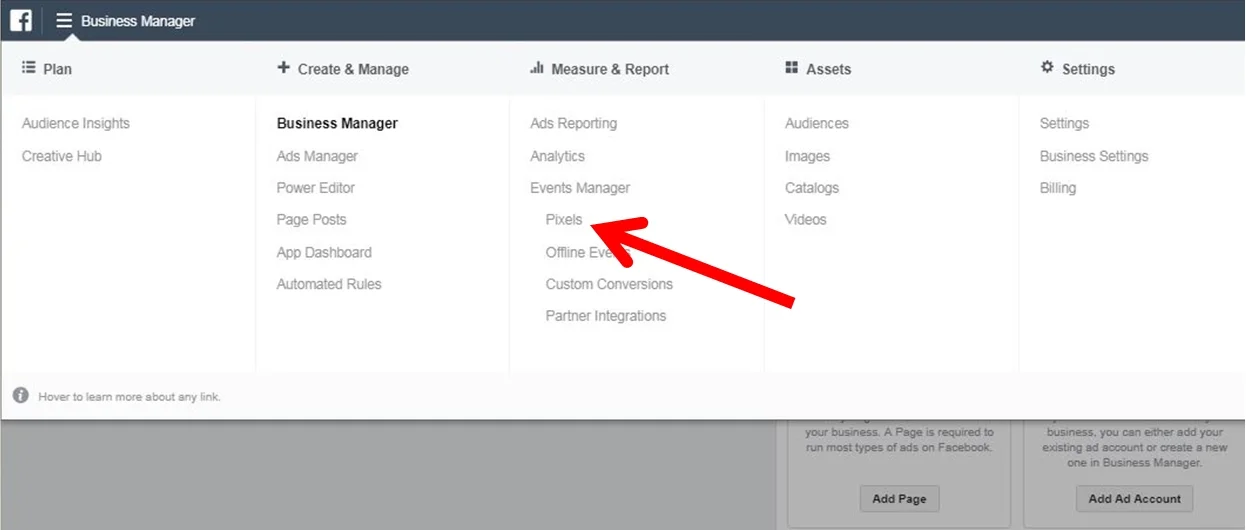Open Creative Hub
This screenshot has height=530, width=1246.
click(x=62, y=156)
